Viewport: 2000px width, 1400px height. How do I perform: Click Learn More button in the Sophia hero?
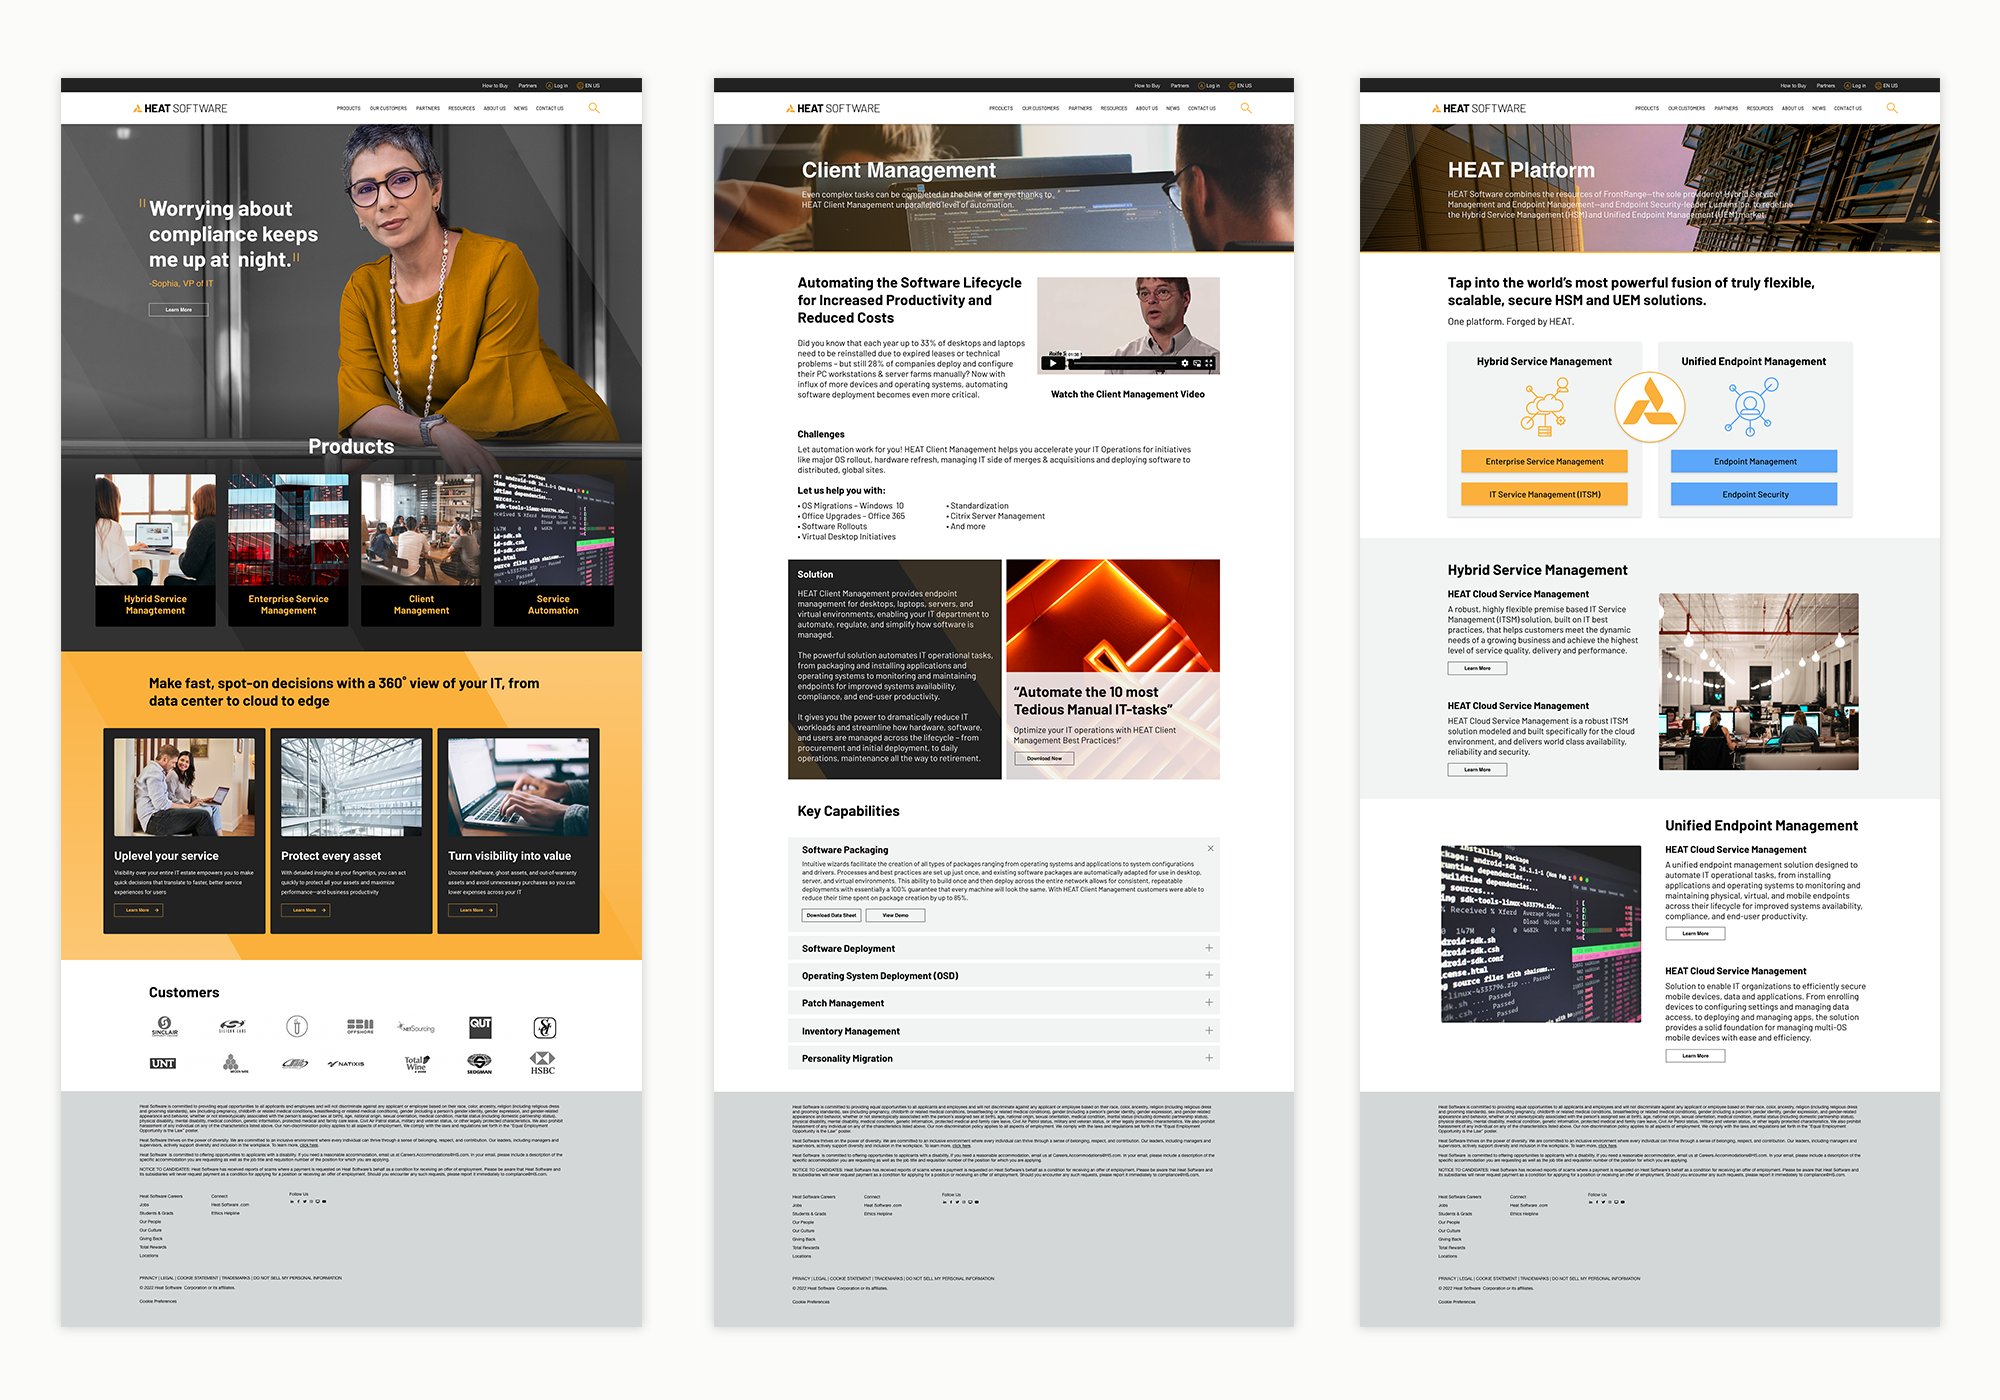point(179,310)
